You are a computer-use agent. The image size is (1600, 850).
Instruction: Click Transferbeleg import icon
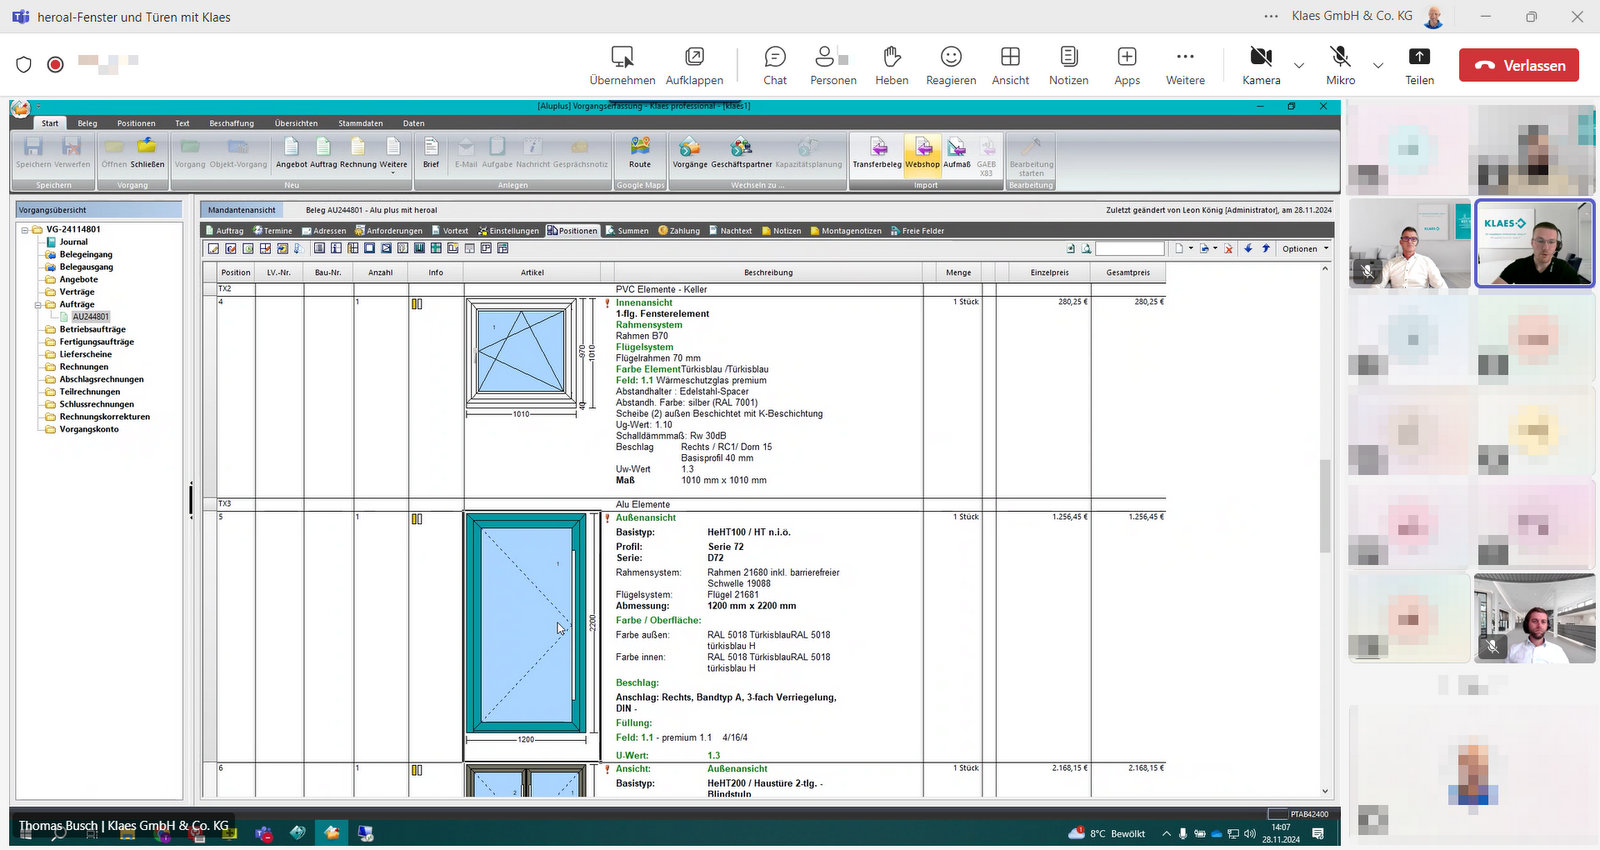tap(877, 153)
